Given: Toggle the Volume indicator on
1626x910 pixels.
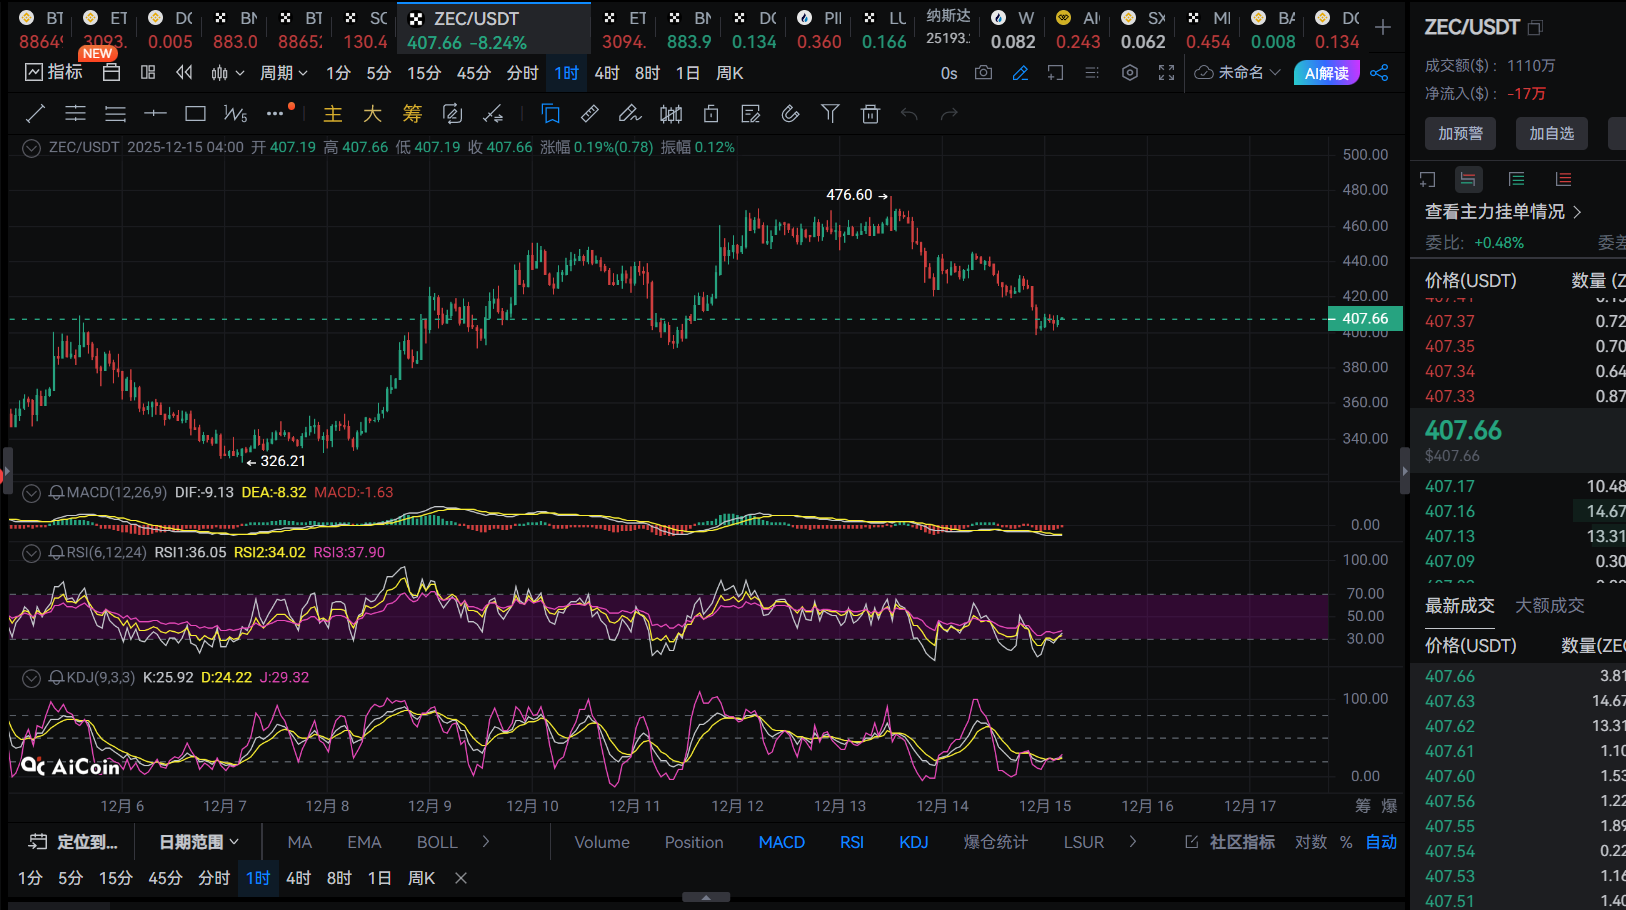Looking at the screenshot, I should click(x=602, y=842).
